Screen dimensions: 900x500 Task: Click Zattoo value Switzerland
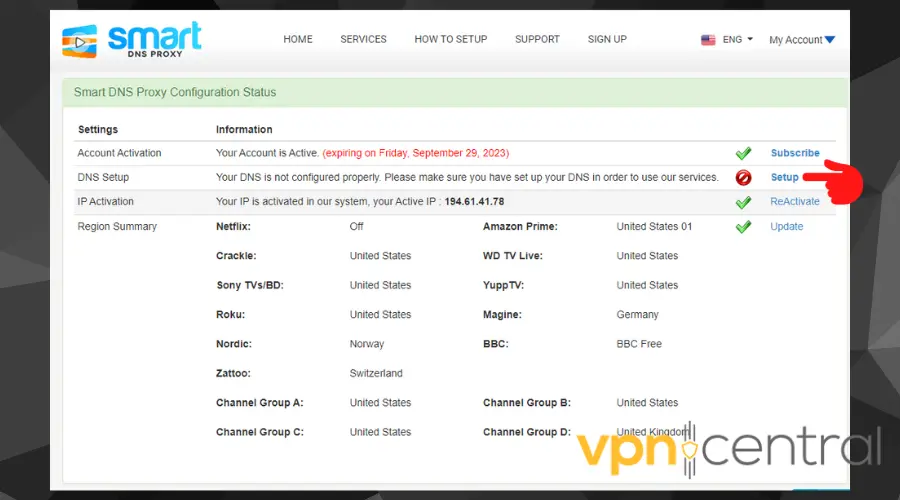(x=376, y=373)
